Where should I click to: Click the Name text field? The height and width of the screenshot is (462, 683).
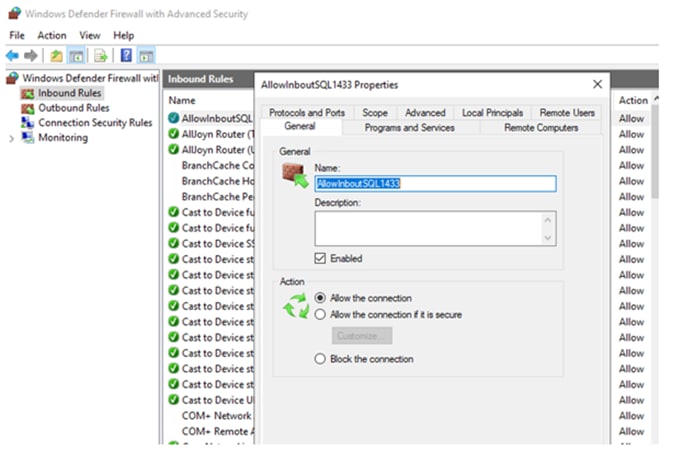pos(435,183)
